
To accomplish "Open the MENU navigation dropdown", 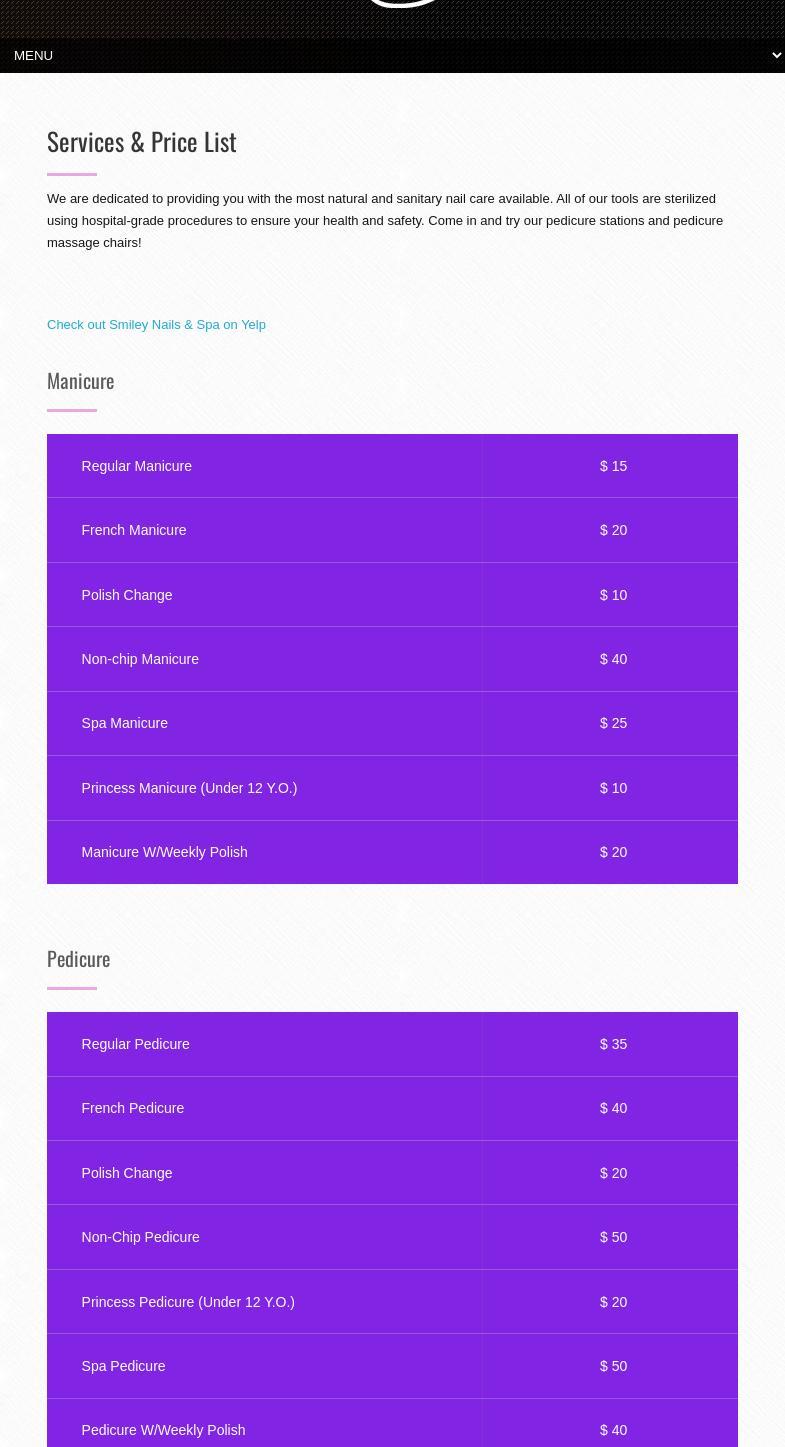I will (x=392, y=56).
